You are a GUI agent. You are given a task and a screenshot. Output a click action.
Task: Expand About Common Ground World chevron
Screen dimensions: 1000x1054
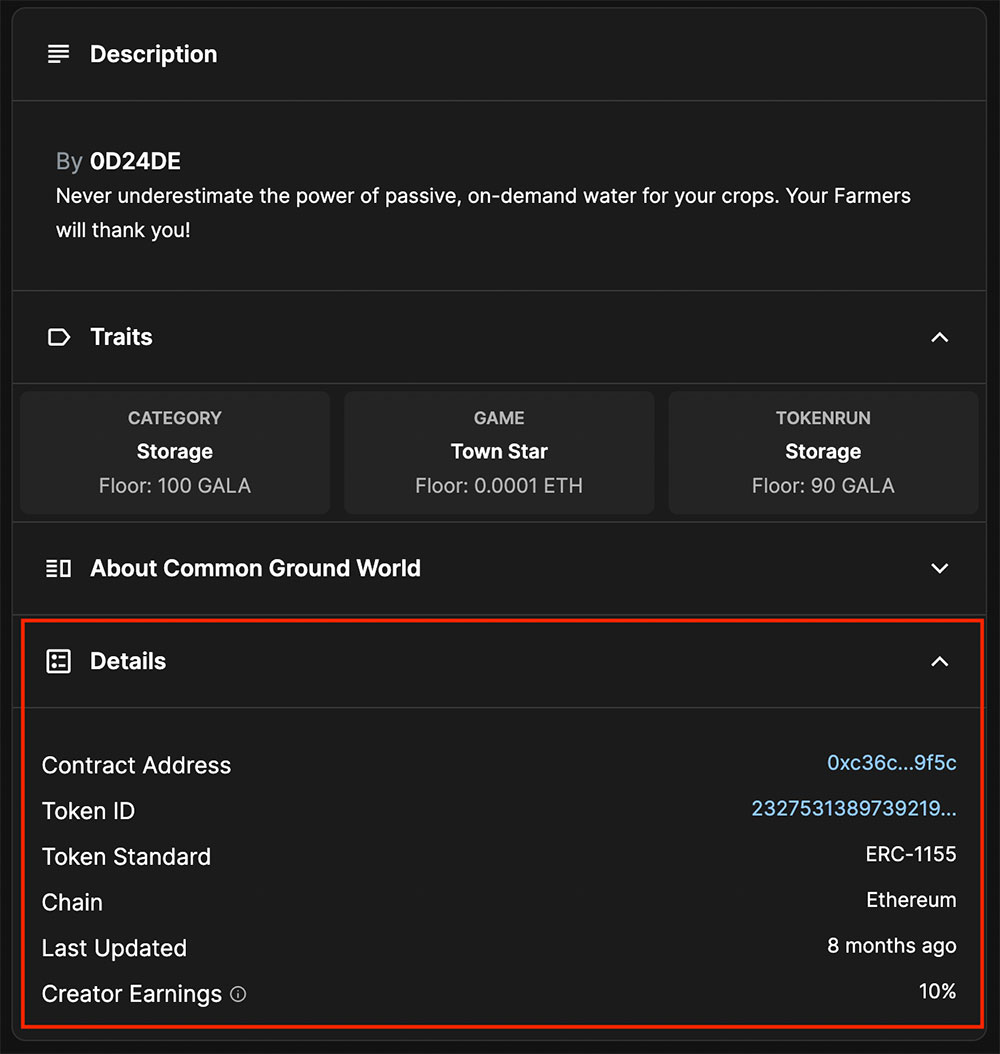coord(940,569)
